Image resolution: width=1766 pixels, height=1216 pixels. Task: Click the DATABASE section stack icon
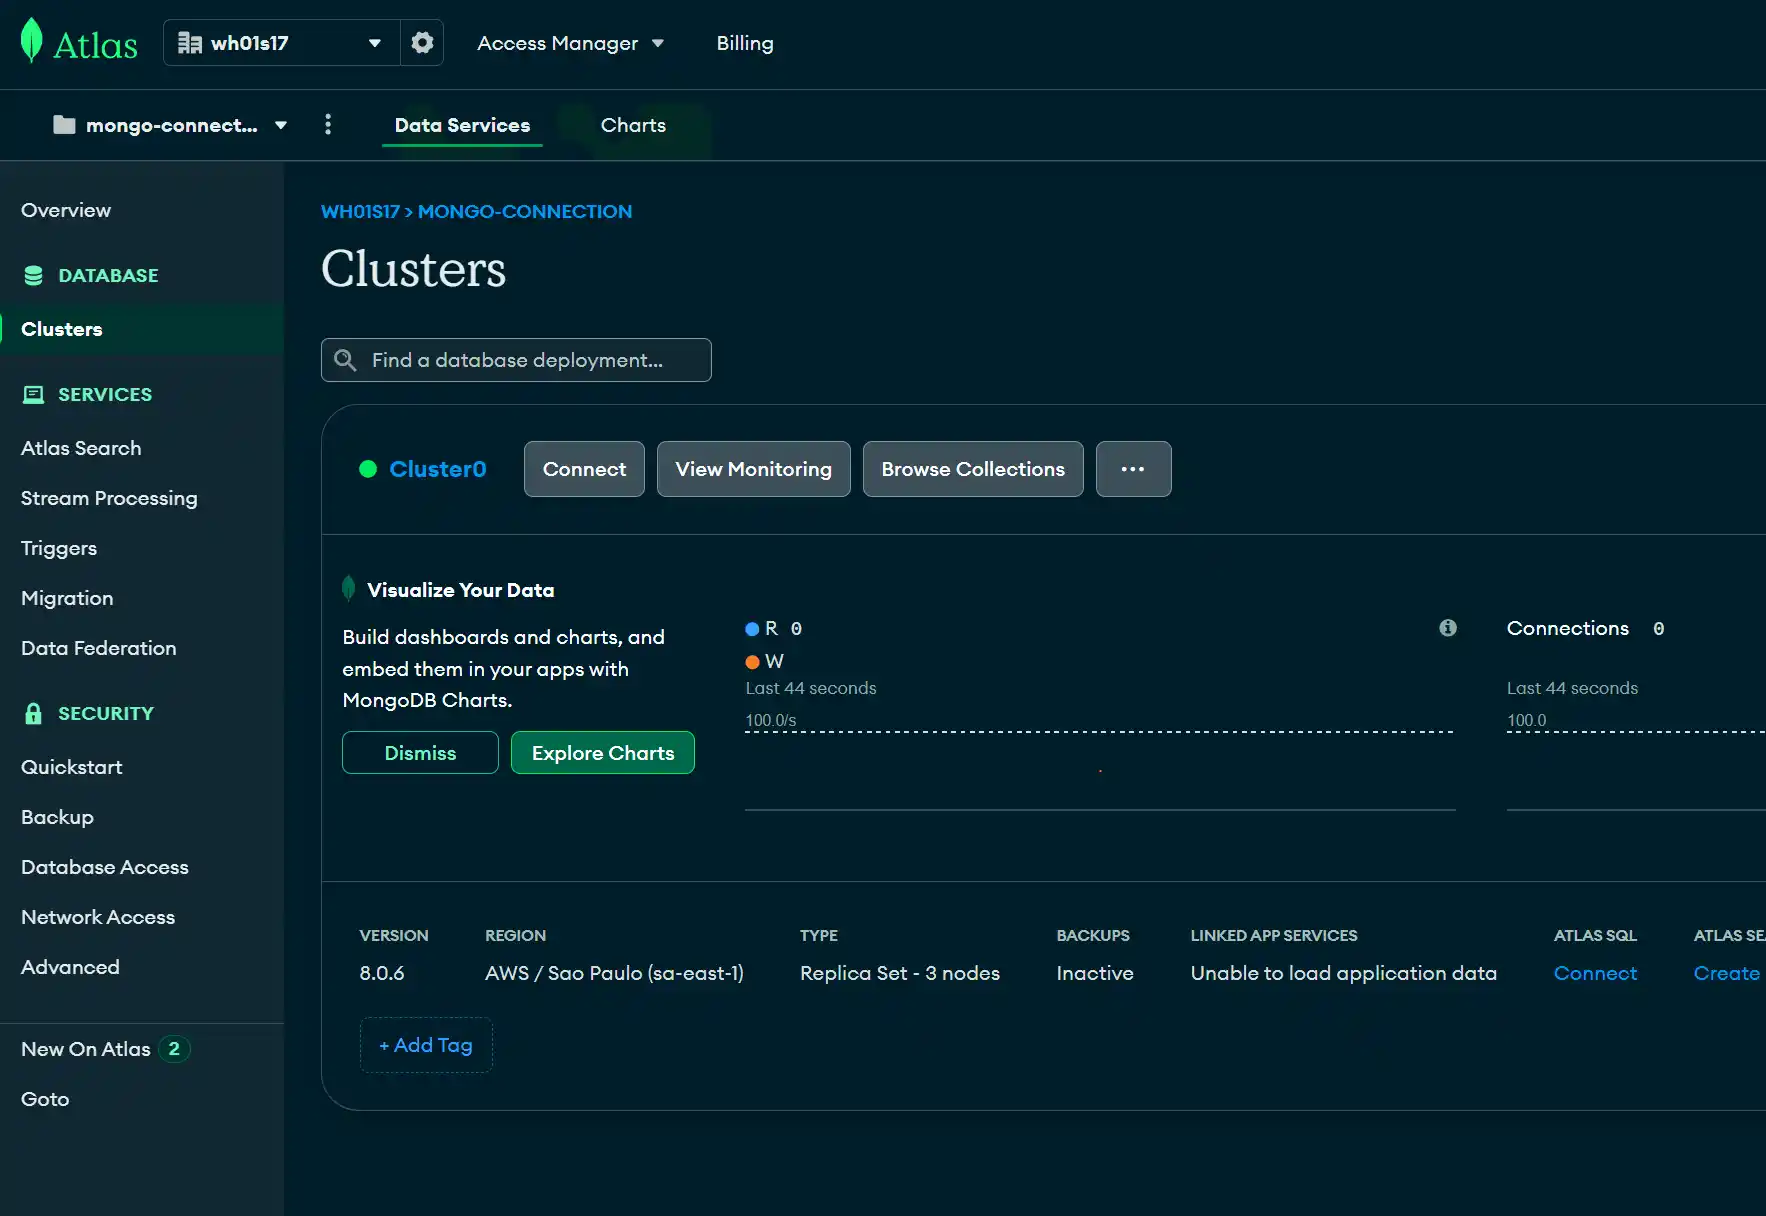[x=33, y=275]
